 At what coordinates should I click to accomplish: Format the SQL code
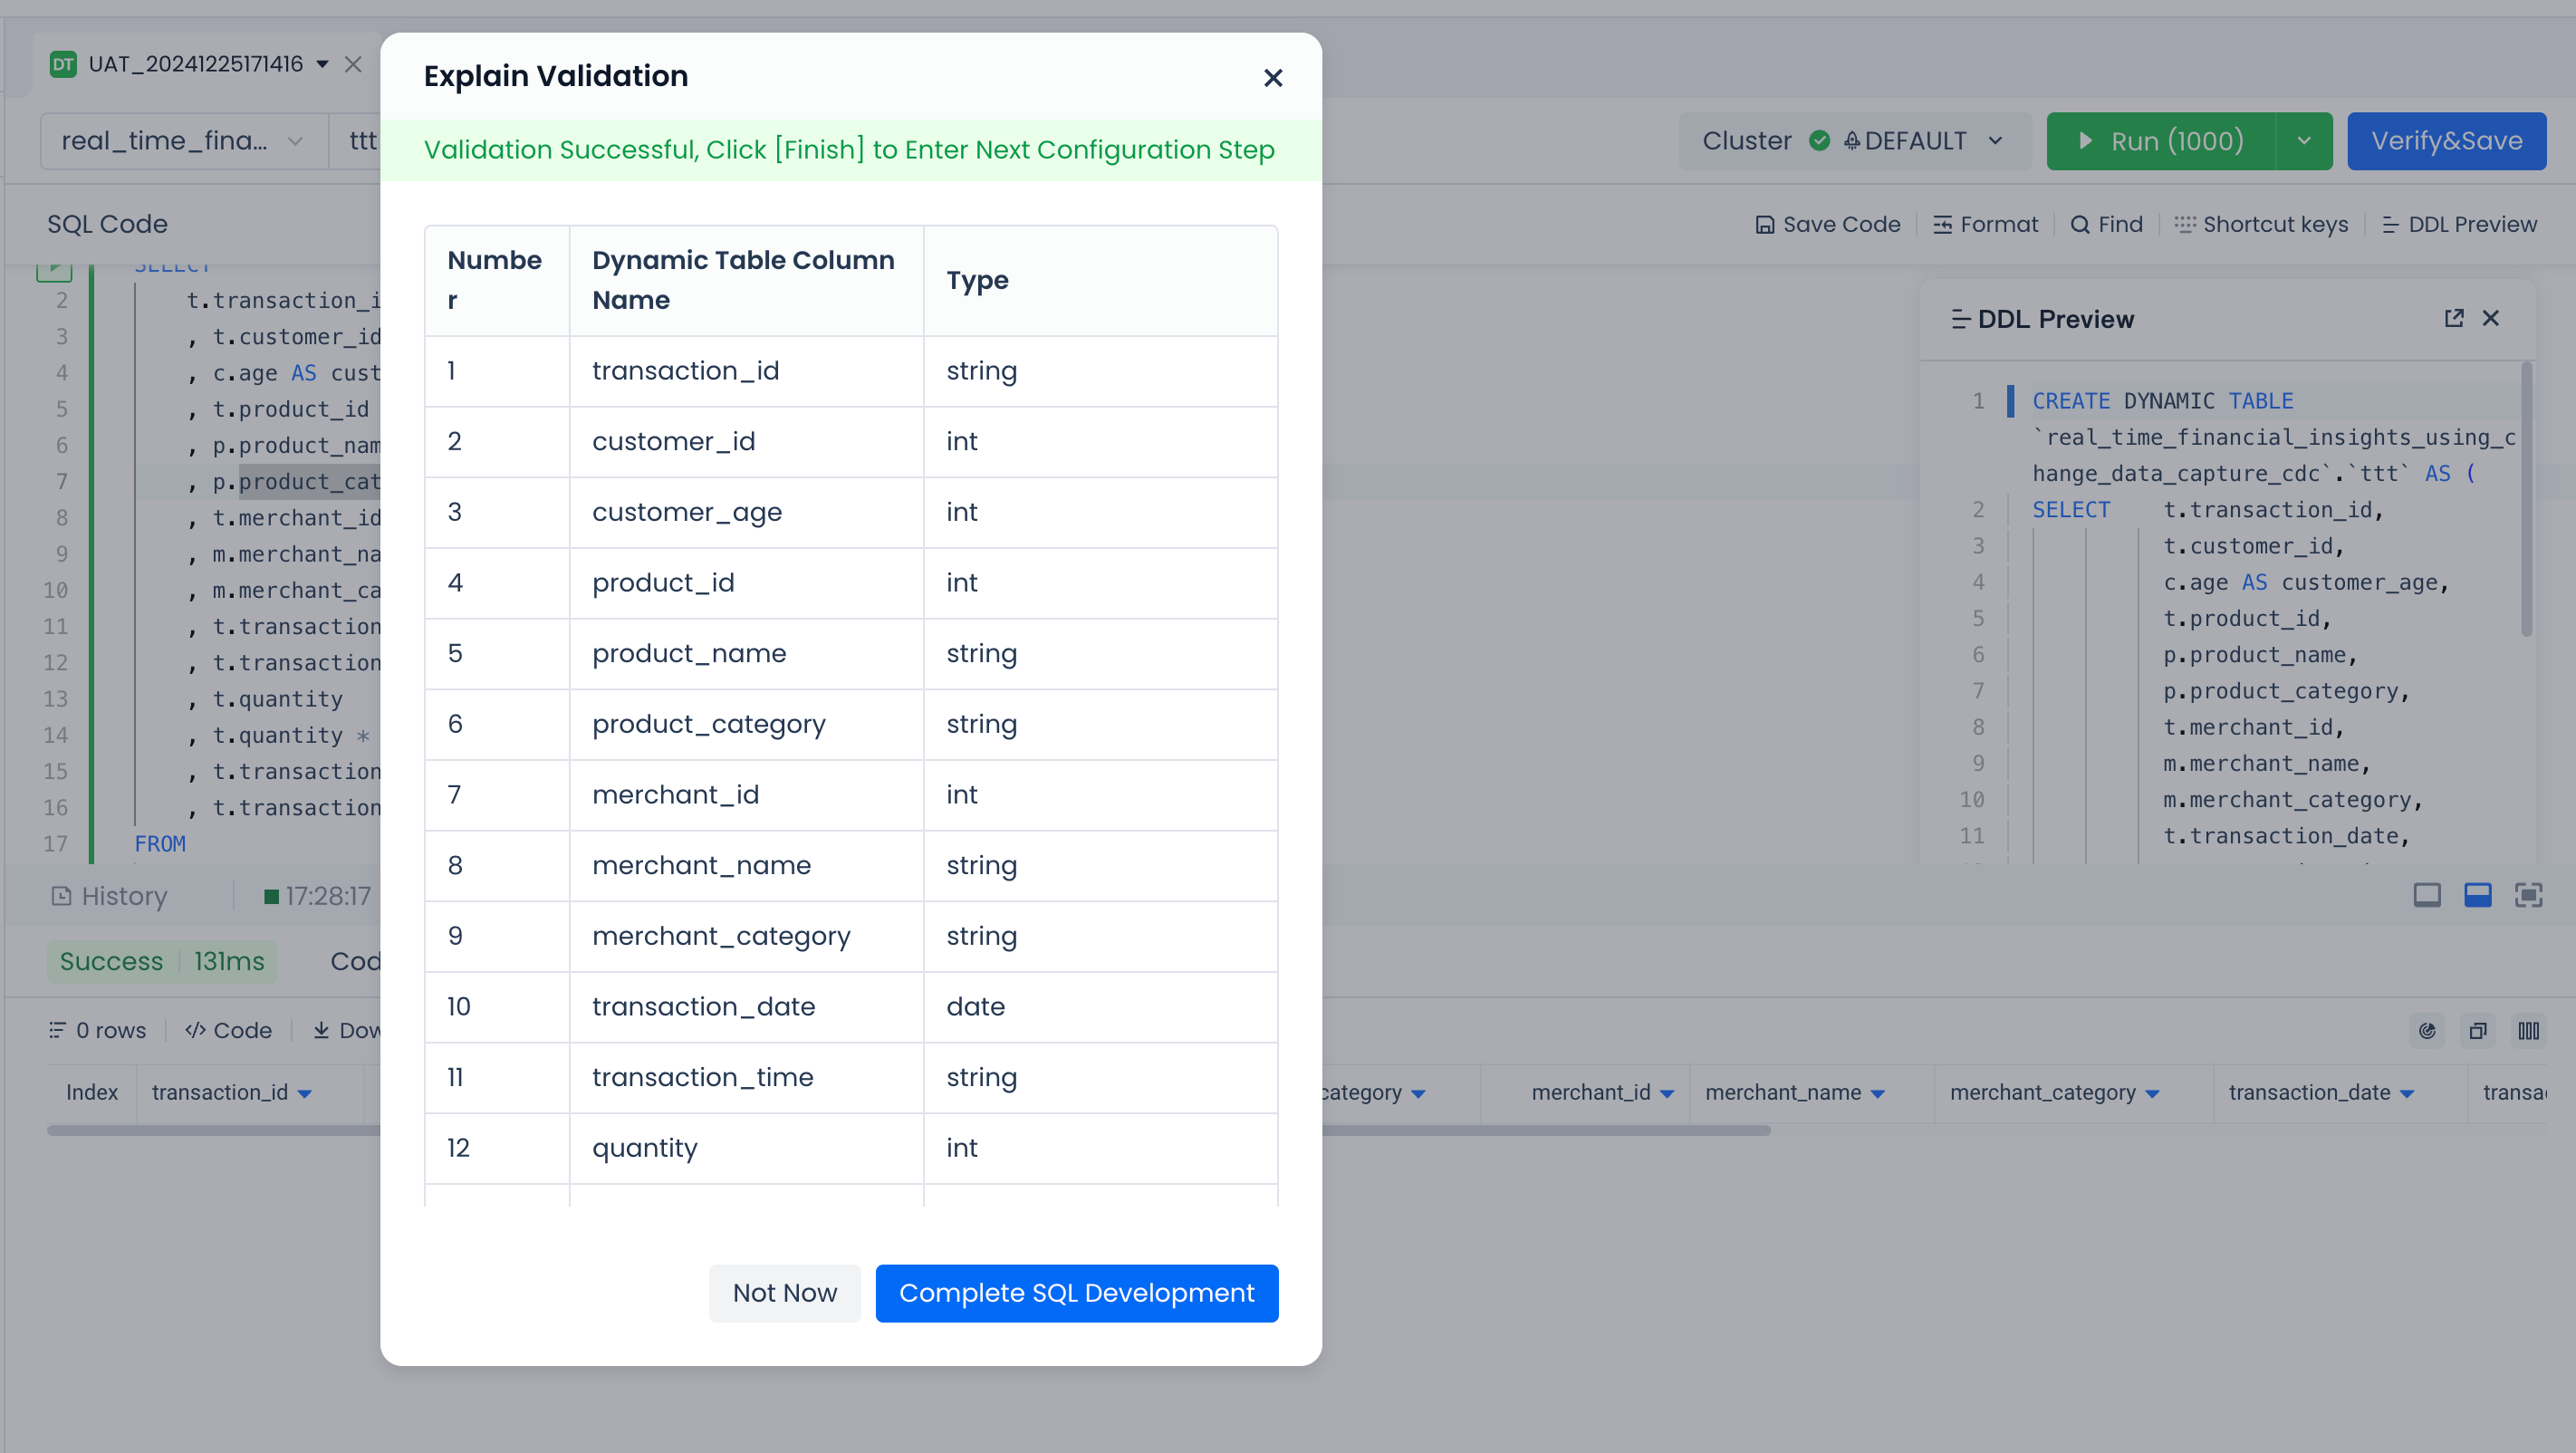click(x=1985, y=225)
